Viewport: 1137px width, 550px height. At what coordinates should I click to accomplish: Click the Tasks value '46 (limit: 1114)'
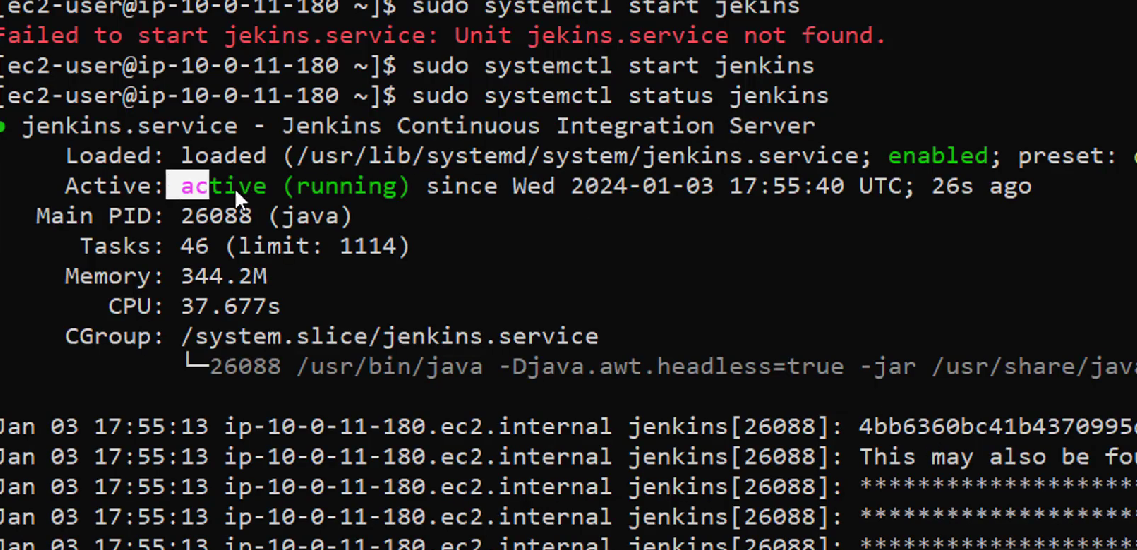point(295,247)
